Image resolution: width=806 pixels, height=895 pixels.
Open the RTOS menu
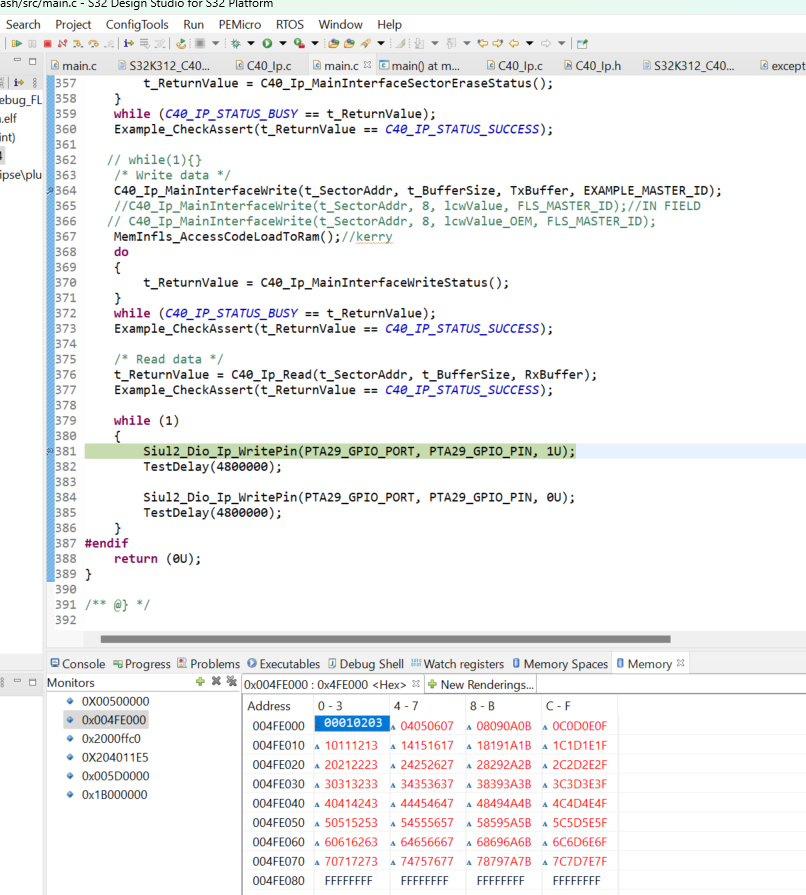(290, 25)
